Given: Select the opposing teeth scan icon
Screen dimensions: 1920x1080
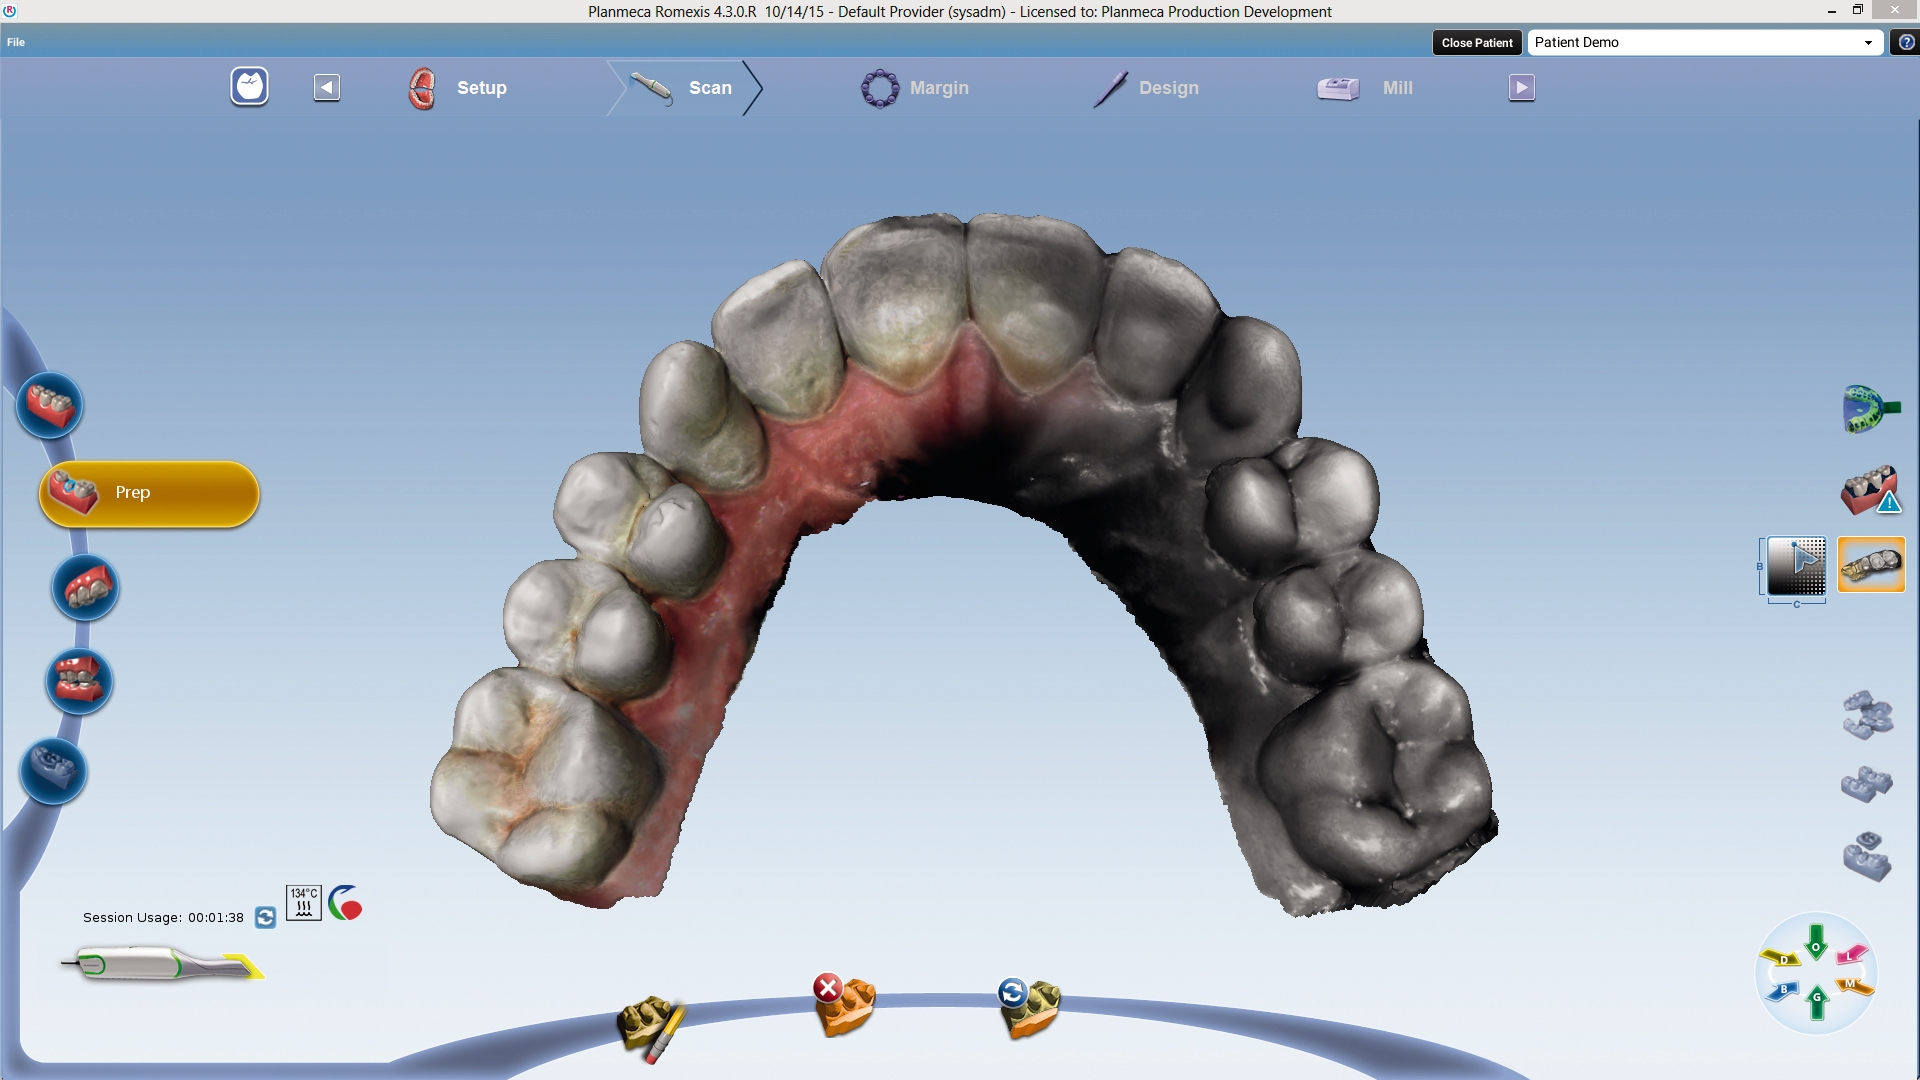Looking at the screenshot, I should click(86, 588).
